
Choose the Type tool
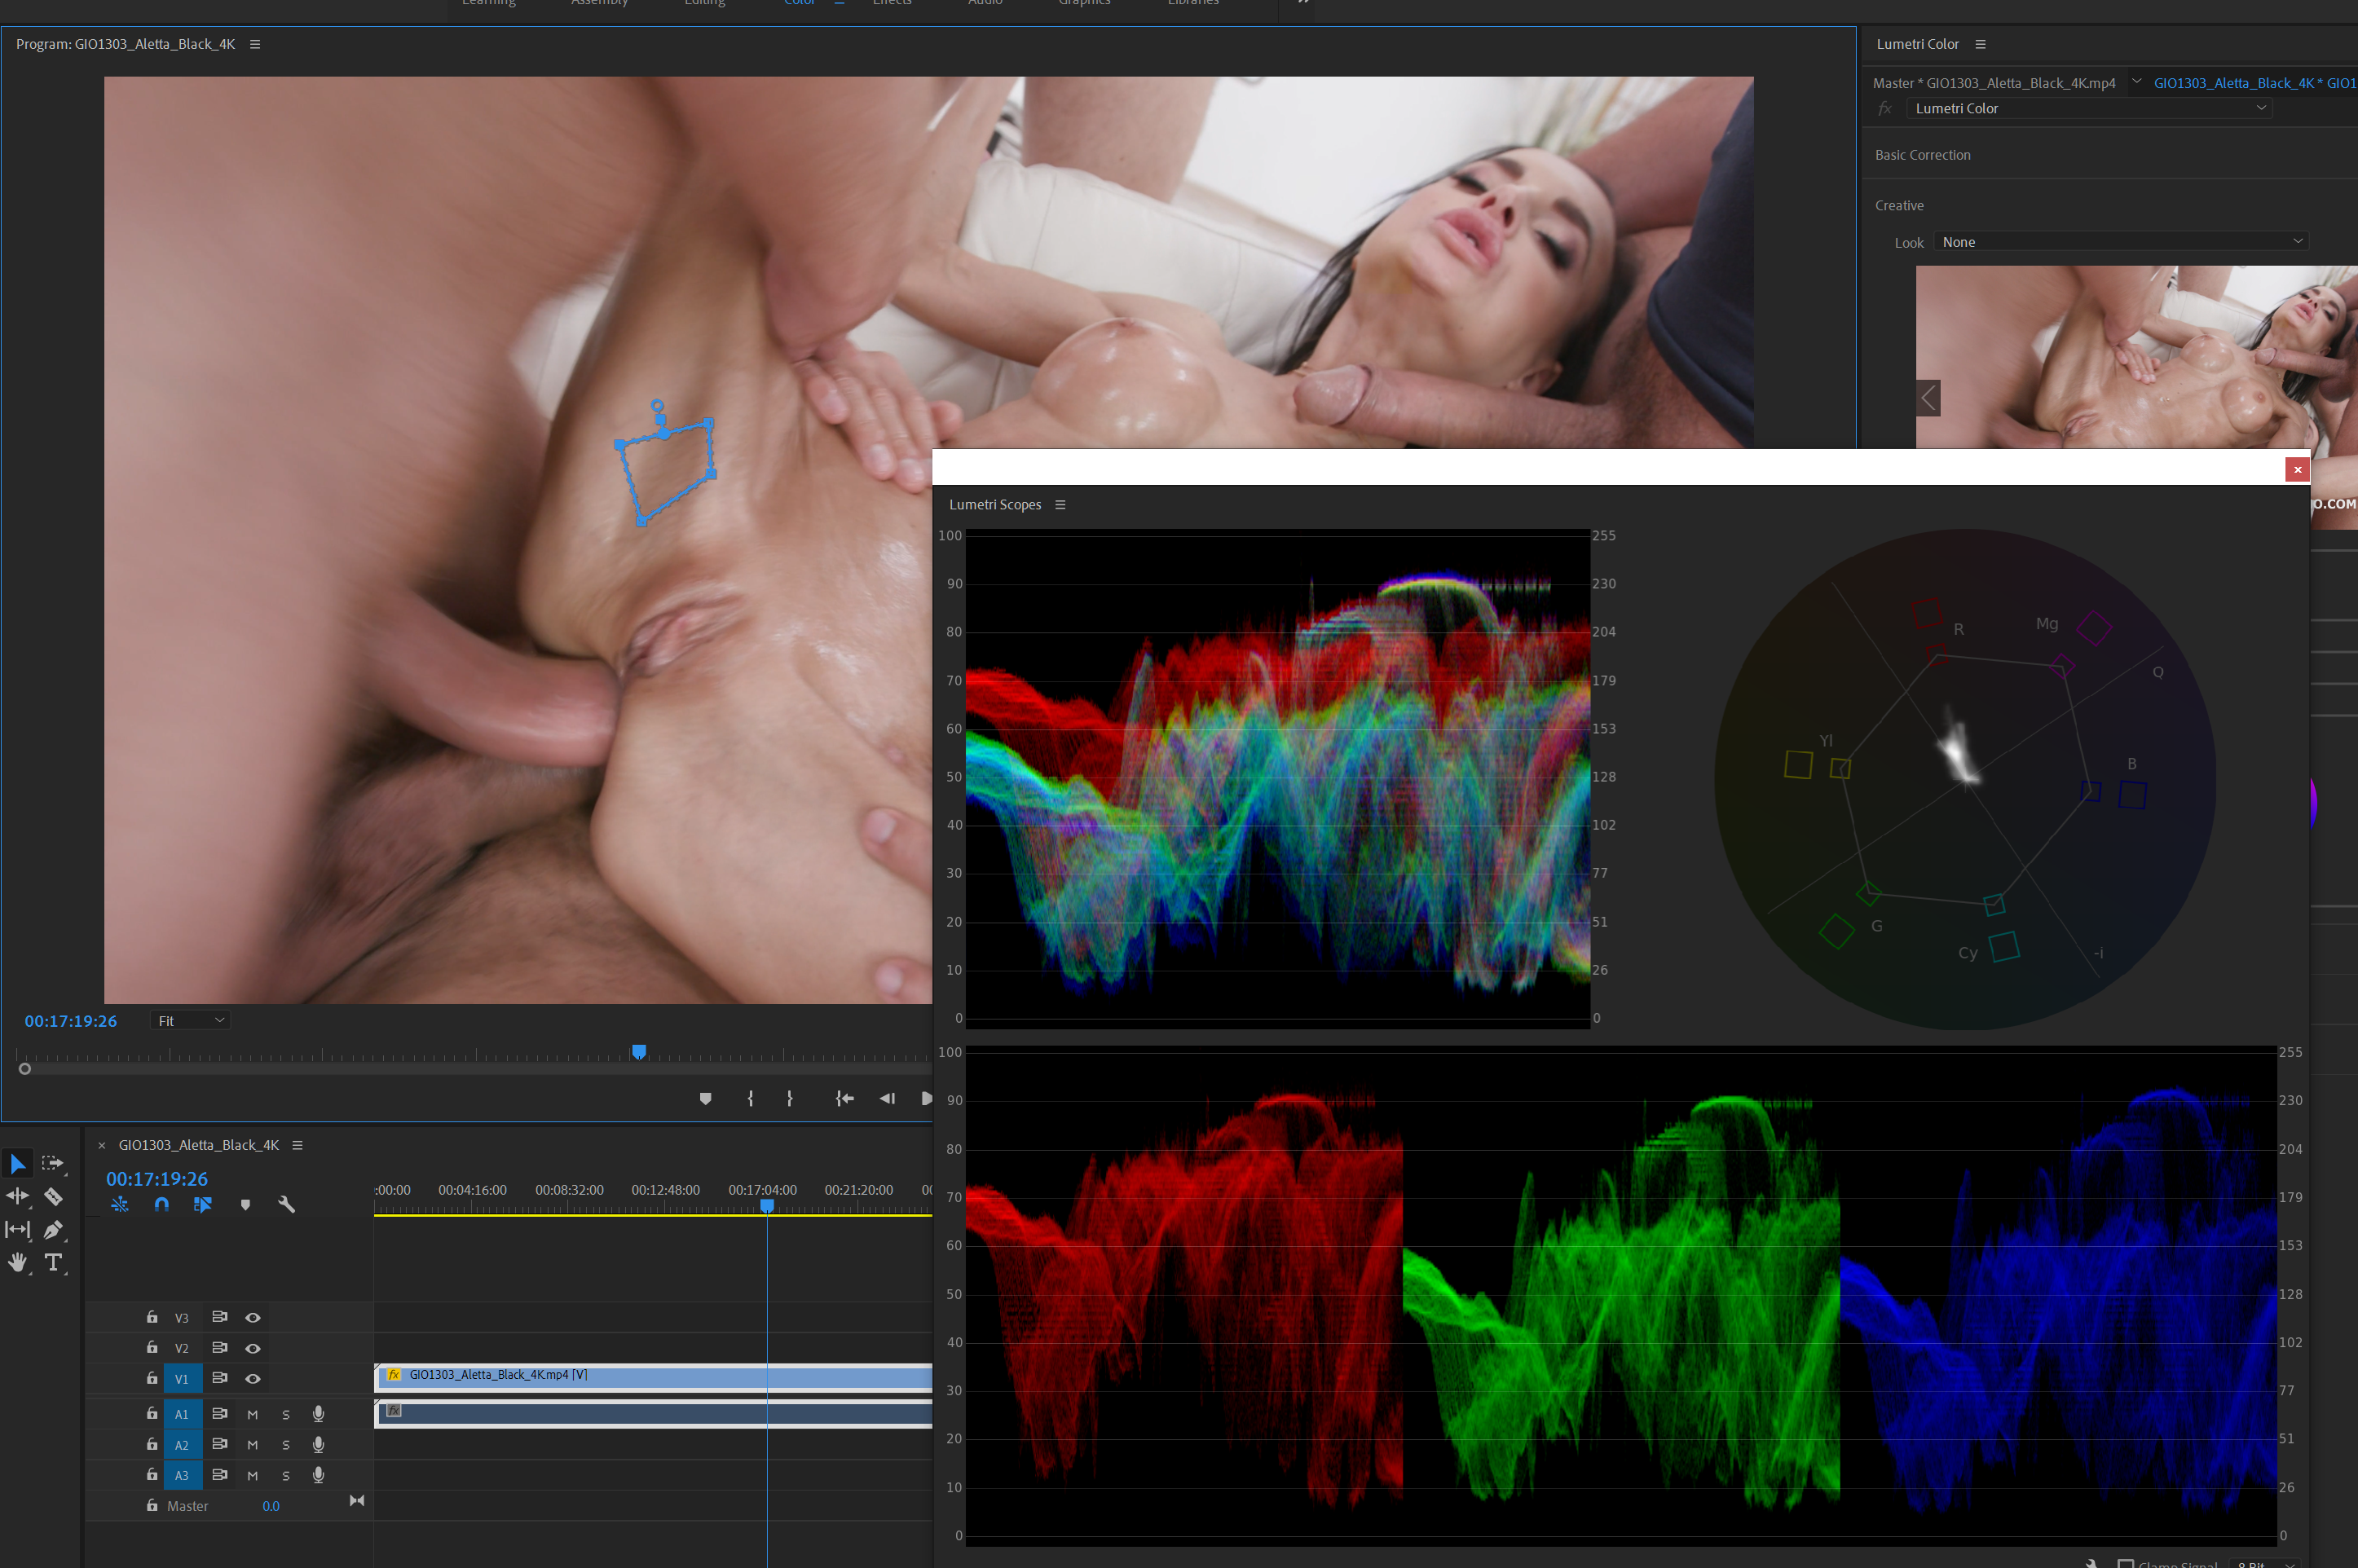[x=54, y=1262]
